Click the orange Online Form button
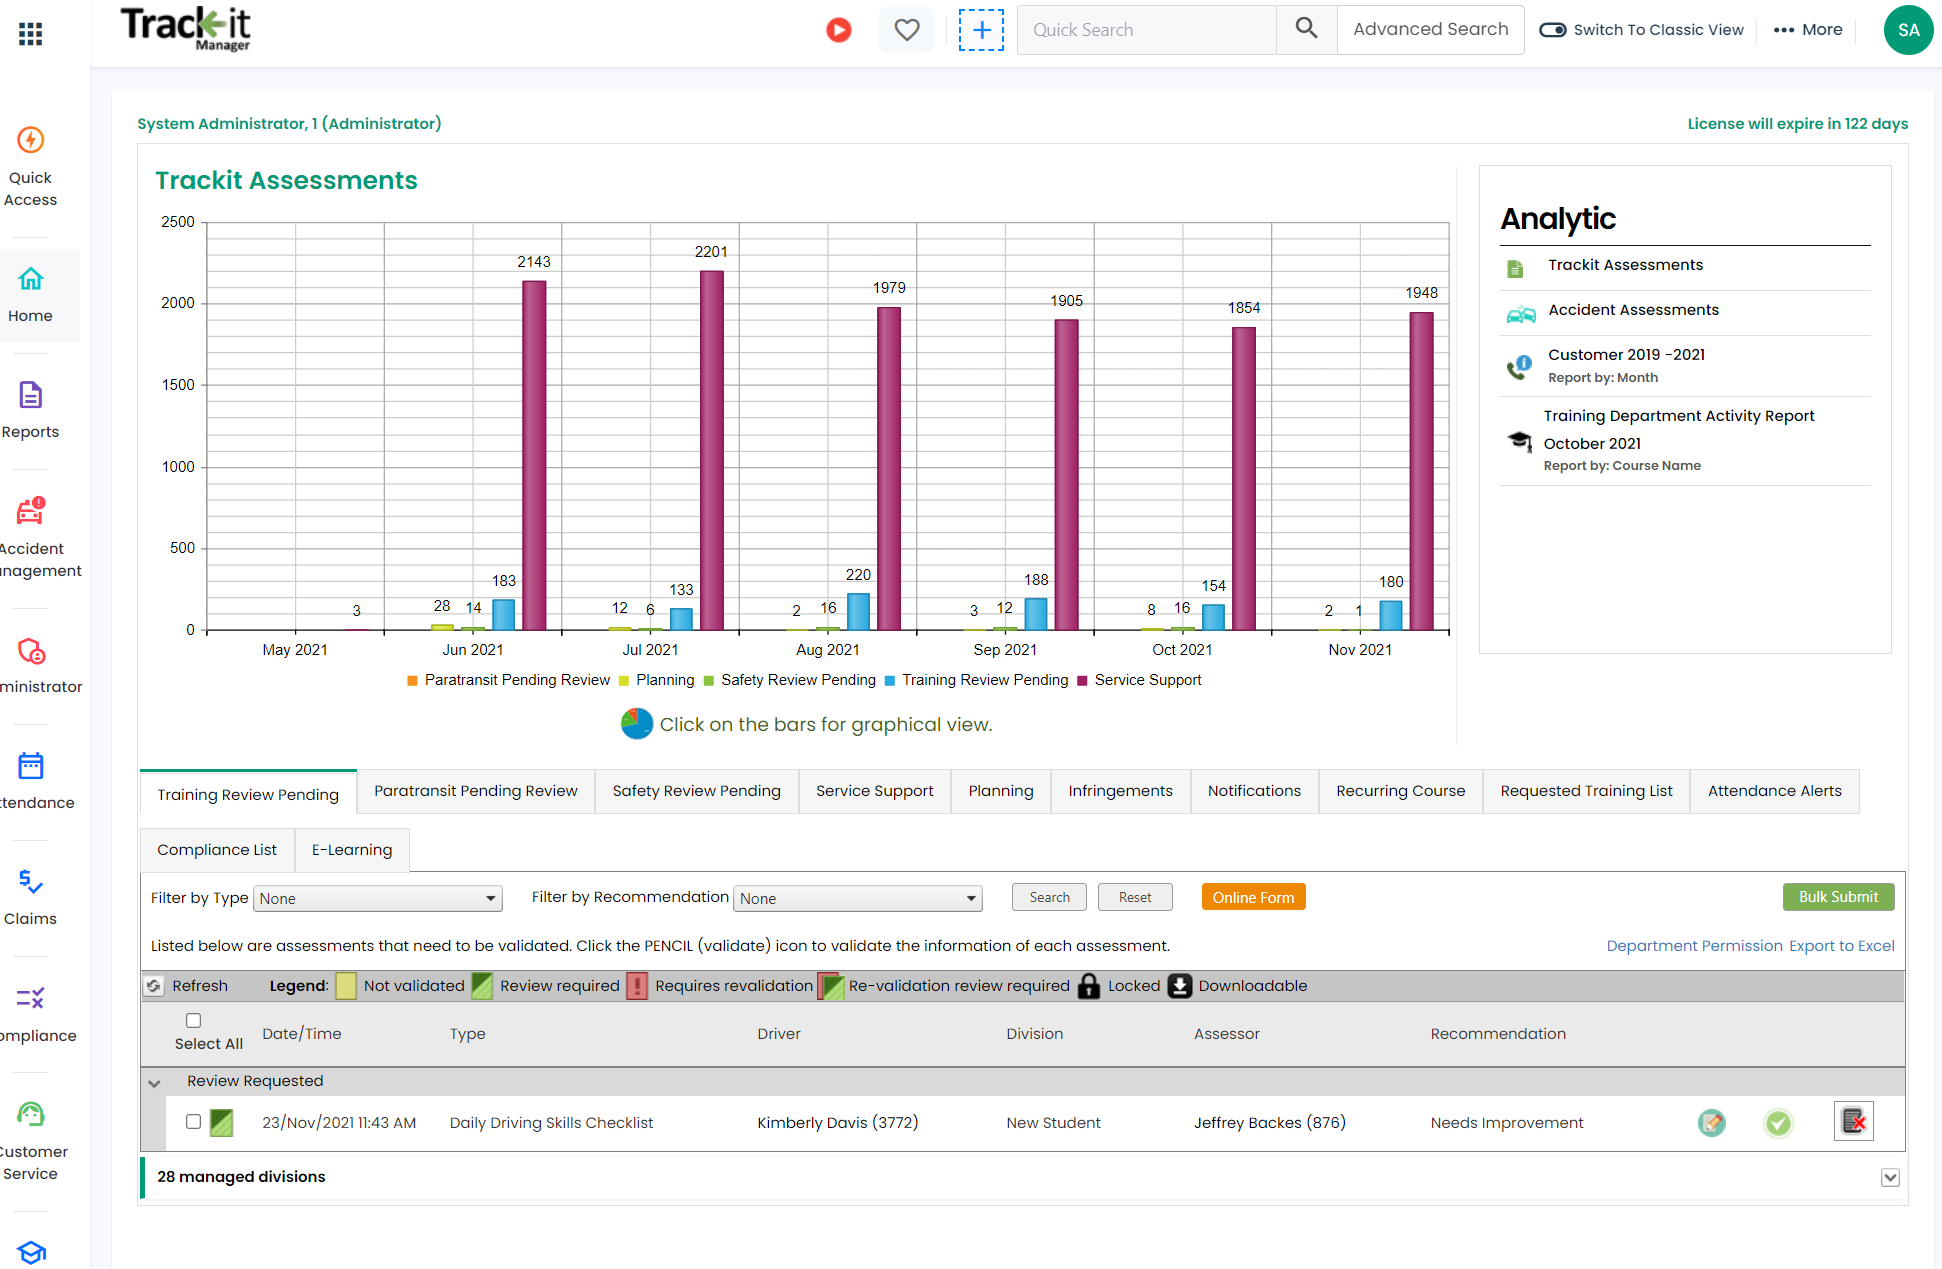This screenshot has height=1269, width=1942. click(x=1253, y=896)
